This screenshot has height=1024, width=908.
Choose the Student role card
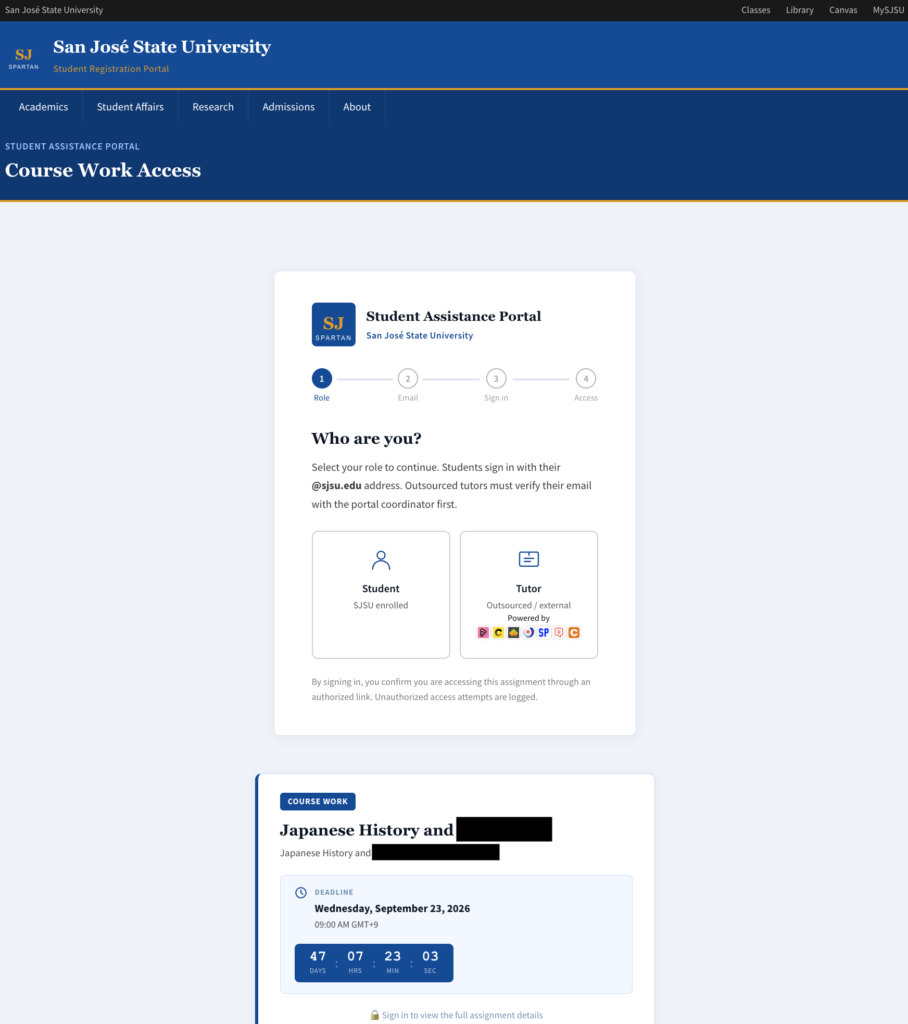(x=381, y=594)
